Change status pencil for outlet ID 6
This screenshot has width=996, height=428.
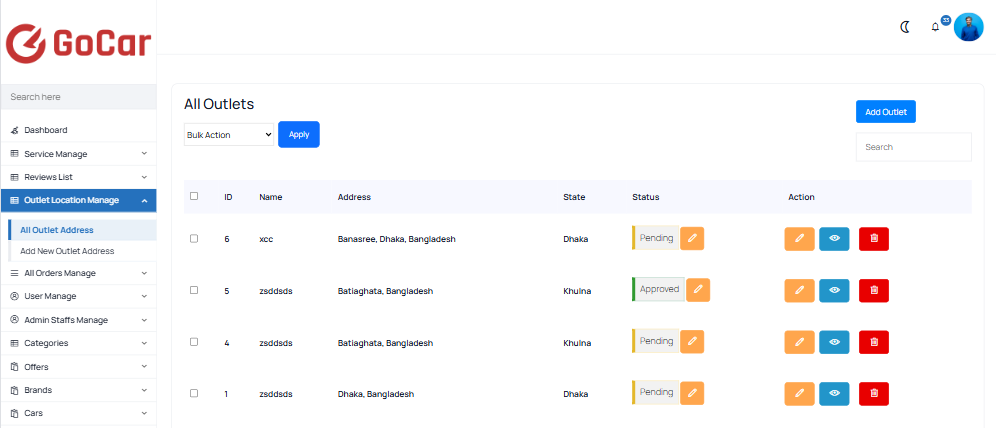point(692,238)
